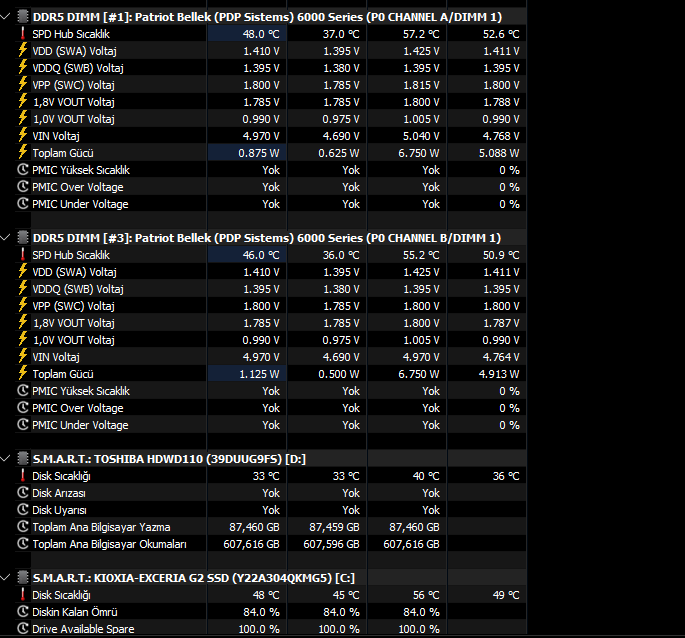Screen dimensions: 685x638
Task: Click clock icon of Disk Arızası row
Action: pyautogui.click(x=23, y=492)
